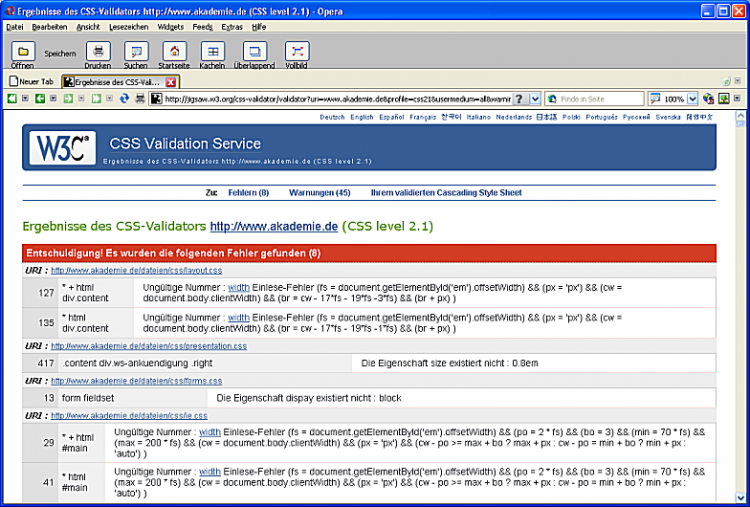Open the www.akademie.de heading link
The width and height of the screenshot is (750, 507).
[x=273, y=226]
